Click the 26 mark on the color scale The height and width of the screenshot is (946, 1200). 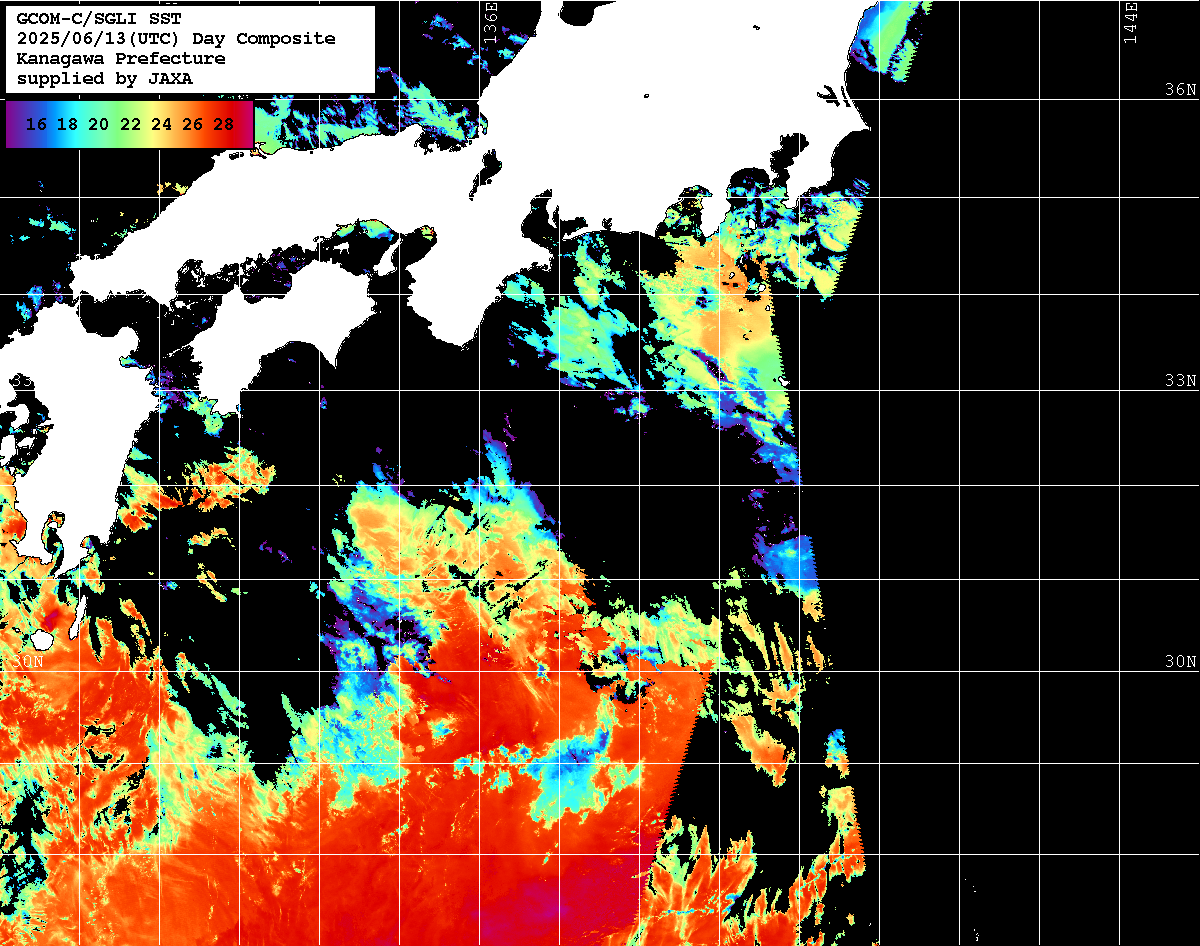click(193, 125)
